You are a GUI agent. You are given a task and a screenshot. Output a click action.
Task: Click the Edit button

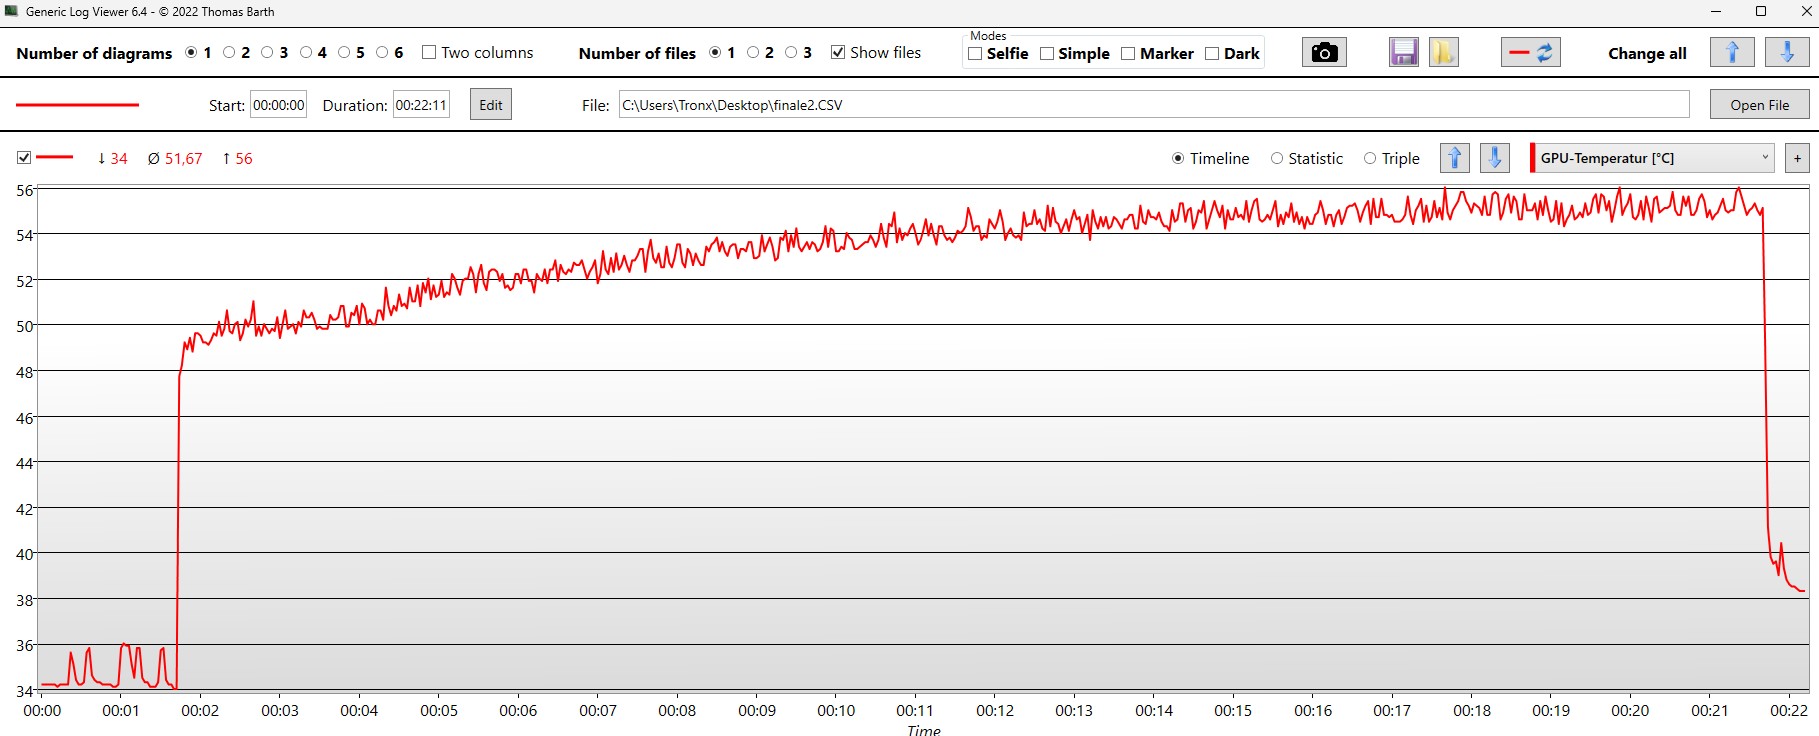coord(491,105)
